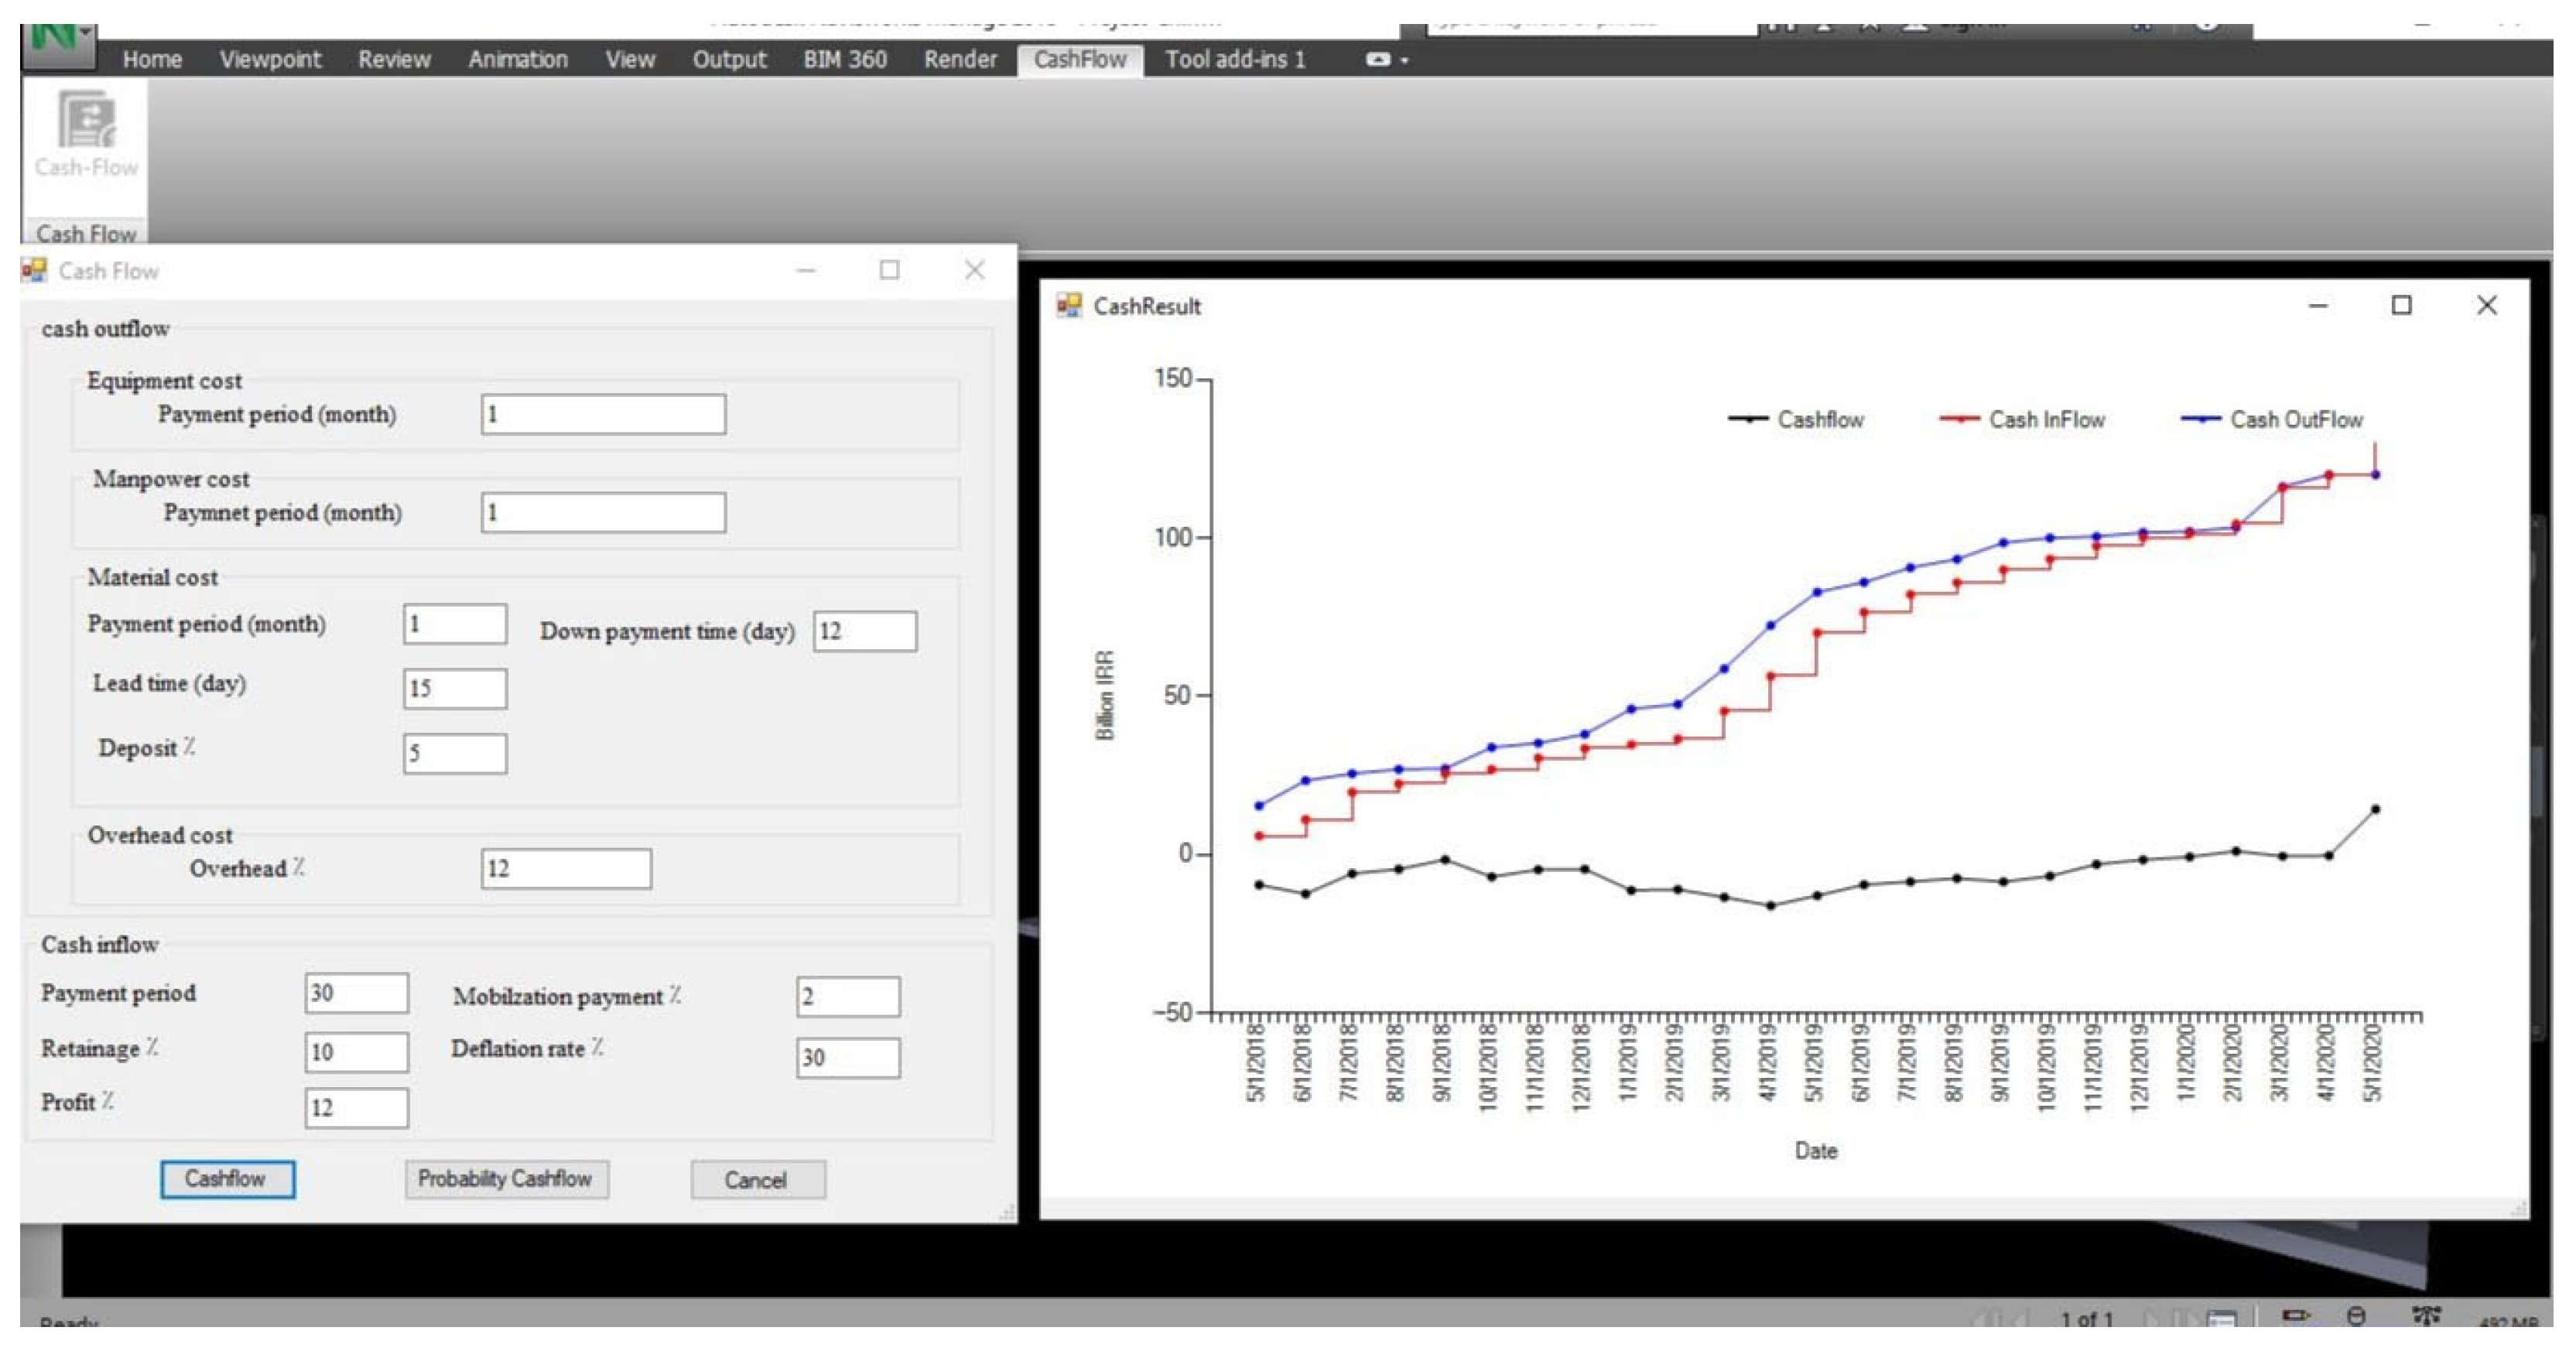Image resolution: width=2576 pixels, height=1358 pixels.
Task: Click the Equipment cost payment period field
Action: (603, 414)
